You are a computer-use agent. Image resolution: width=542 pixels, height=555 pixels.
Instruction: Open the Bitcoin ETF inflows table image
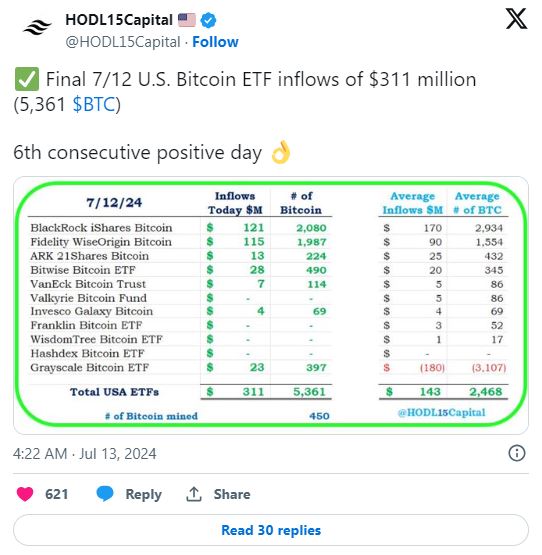click(x=271, y=305)
